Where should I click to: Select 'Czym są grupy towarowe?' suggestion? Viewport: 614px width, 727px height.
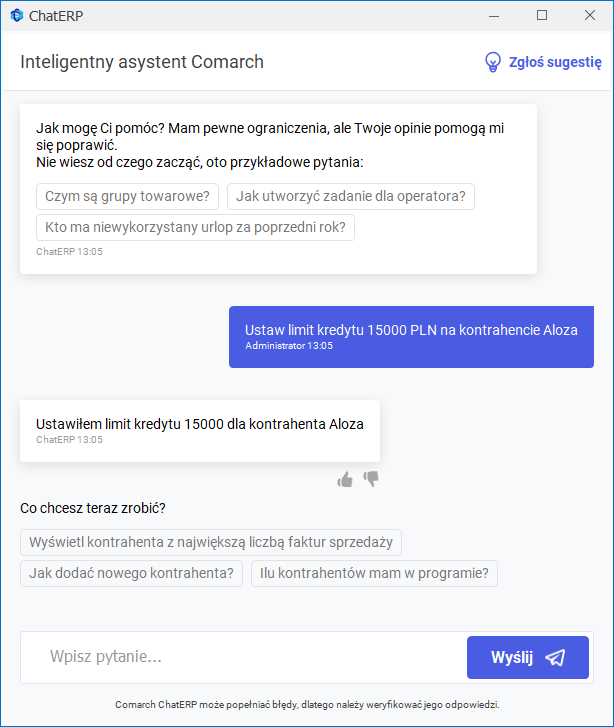pos(127,197)
